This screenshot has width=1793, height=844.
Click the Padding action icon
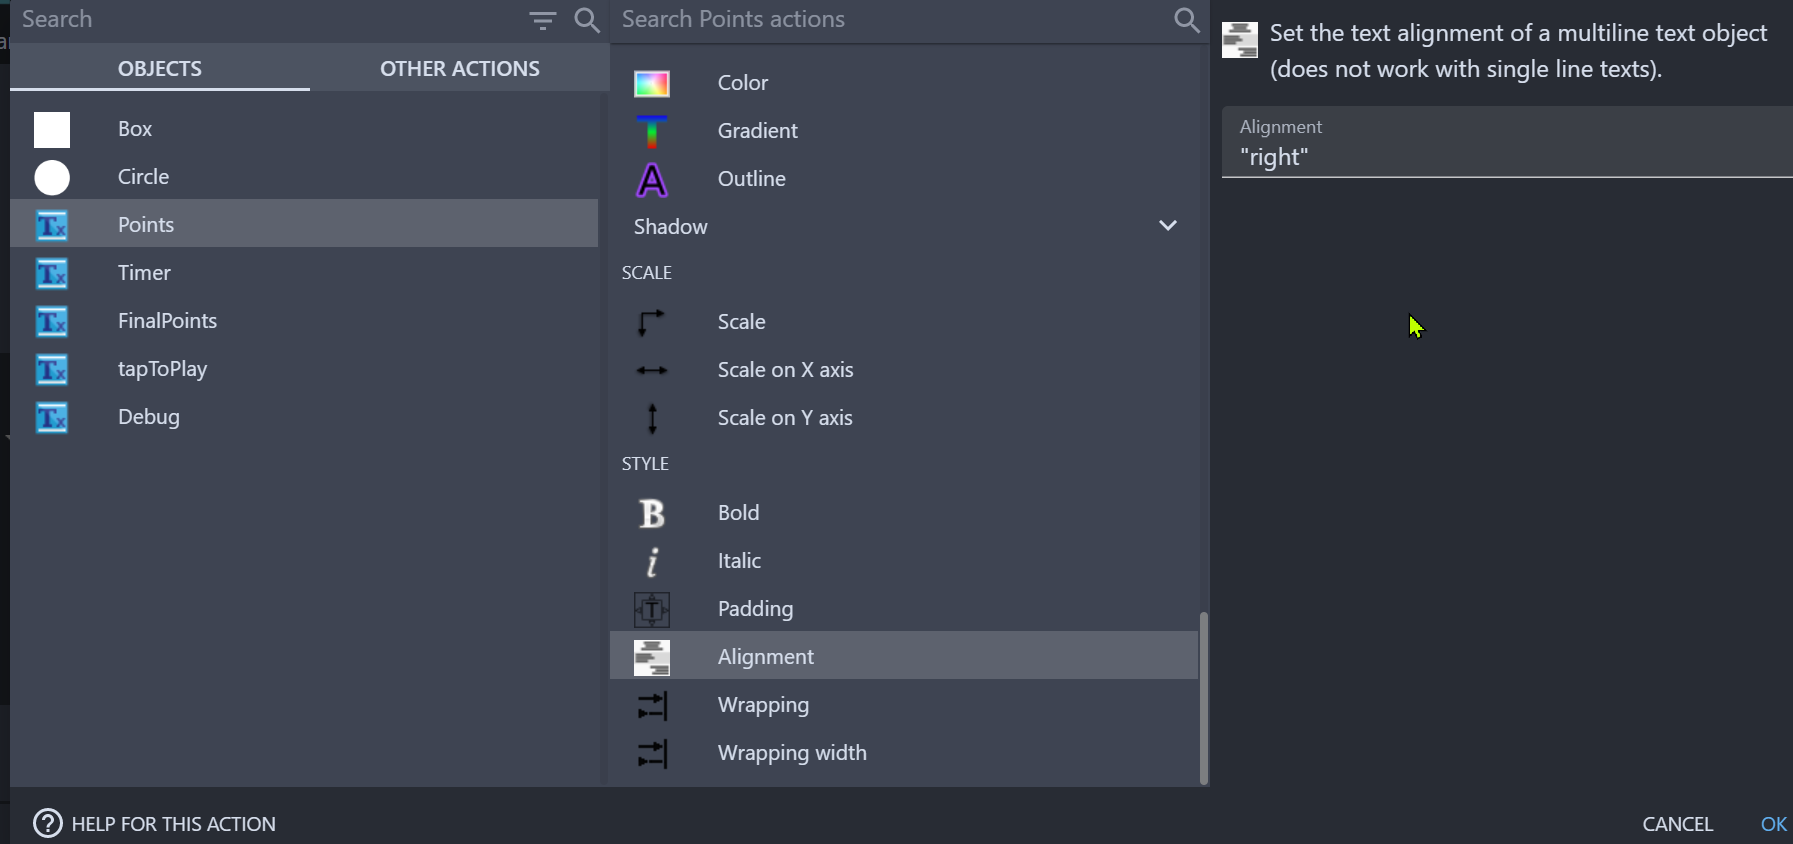652,609
